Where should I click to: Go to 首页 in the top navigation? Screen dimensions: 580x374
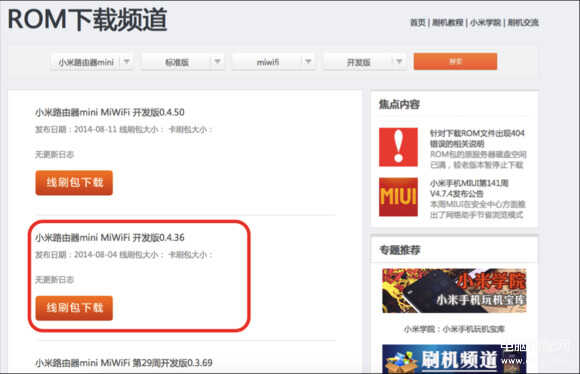(x=418, y=23)
